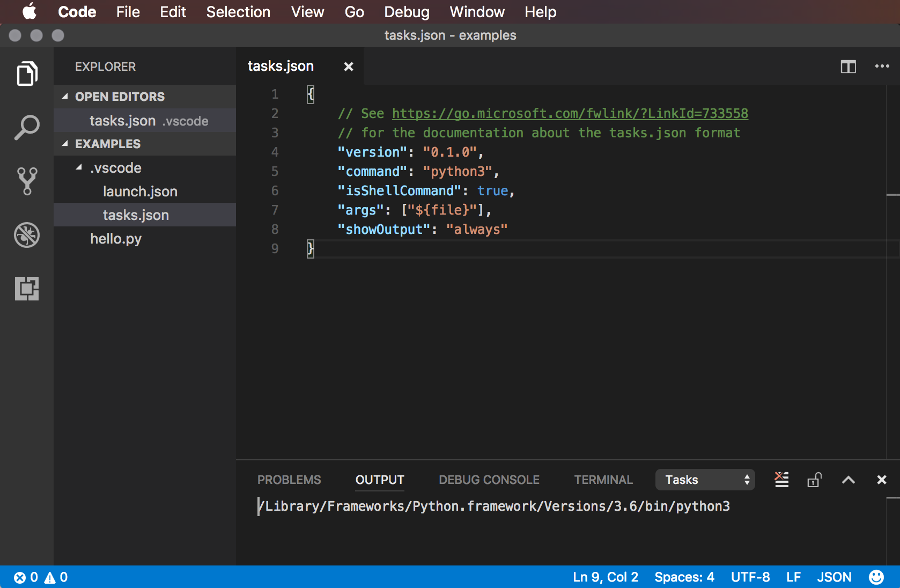900x588 pixels.
Task: Maximize the panel with the chevron
Action: (x=848, y=480)
